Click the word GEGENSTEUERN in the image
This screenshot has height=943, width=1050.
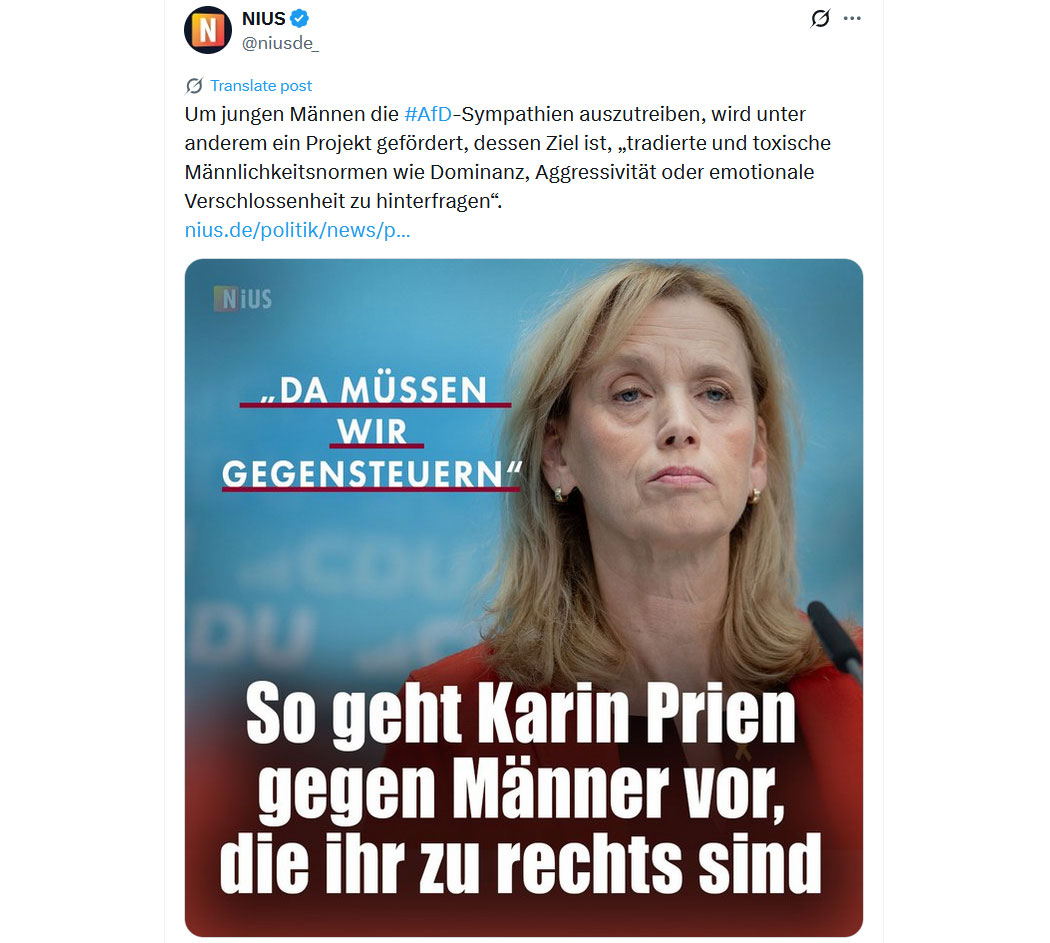pos(363,474)
